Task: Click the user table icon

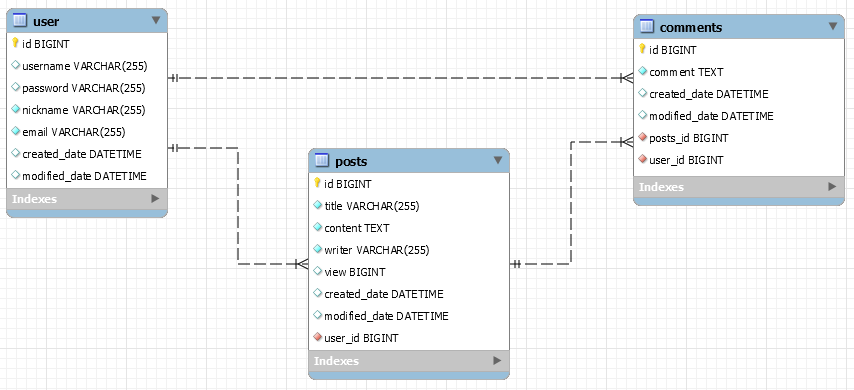Action: (x=20, y=21)
